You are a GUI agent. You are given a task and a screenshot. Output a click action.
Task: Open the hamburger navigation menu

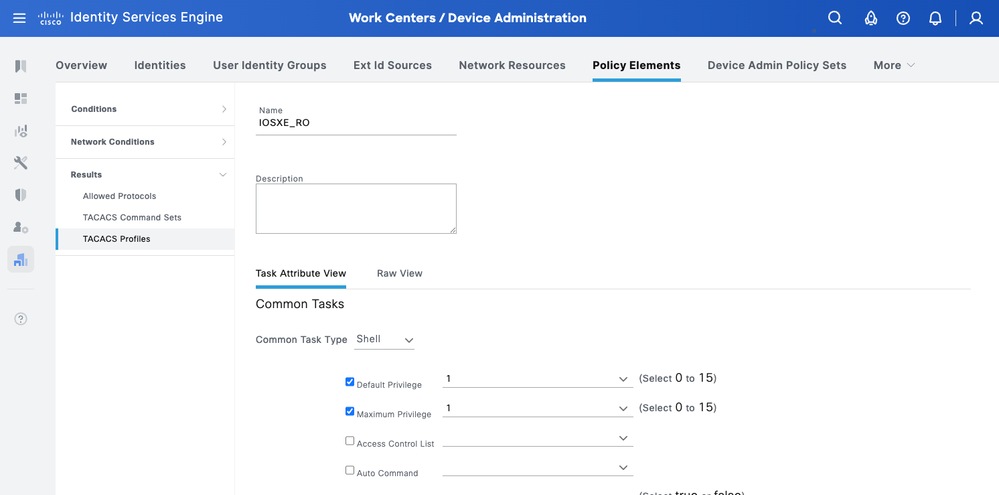click(x=20, y=18)
